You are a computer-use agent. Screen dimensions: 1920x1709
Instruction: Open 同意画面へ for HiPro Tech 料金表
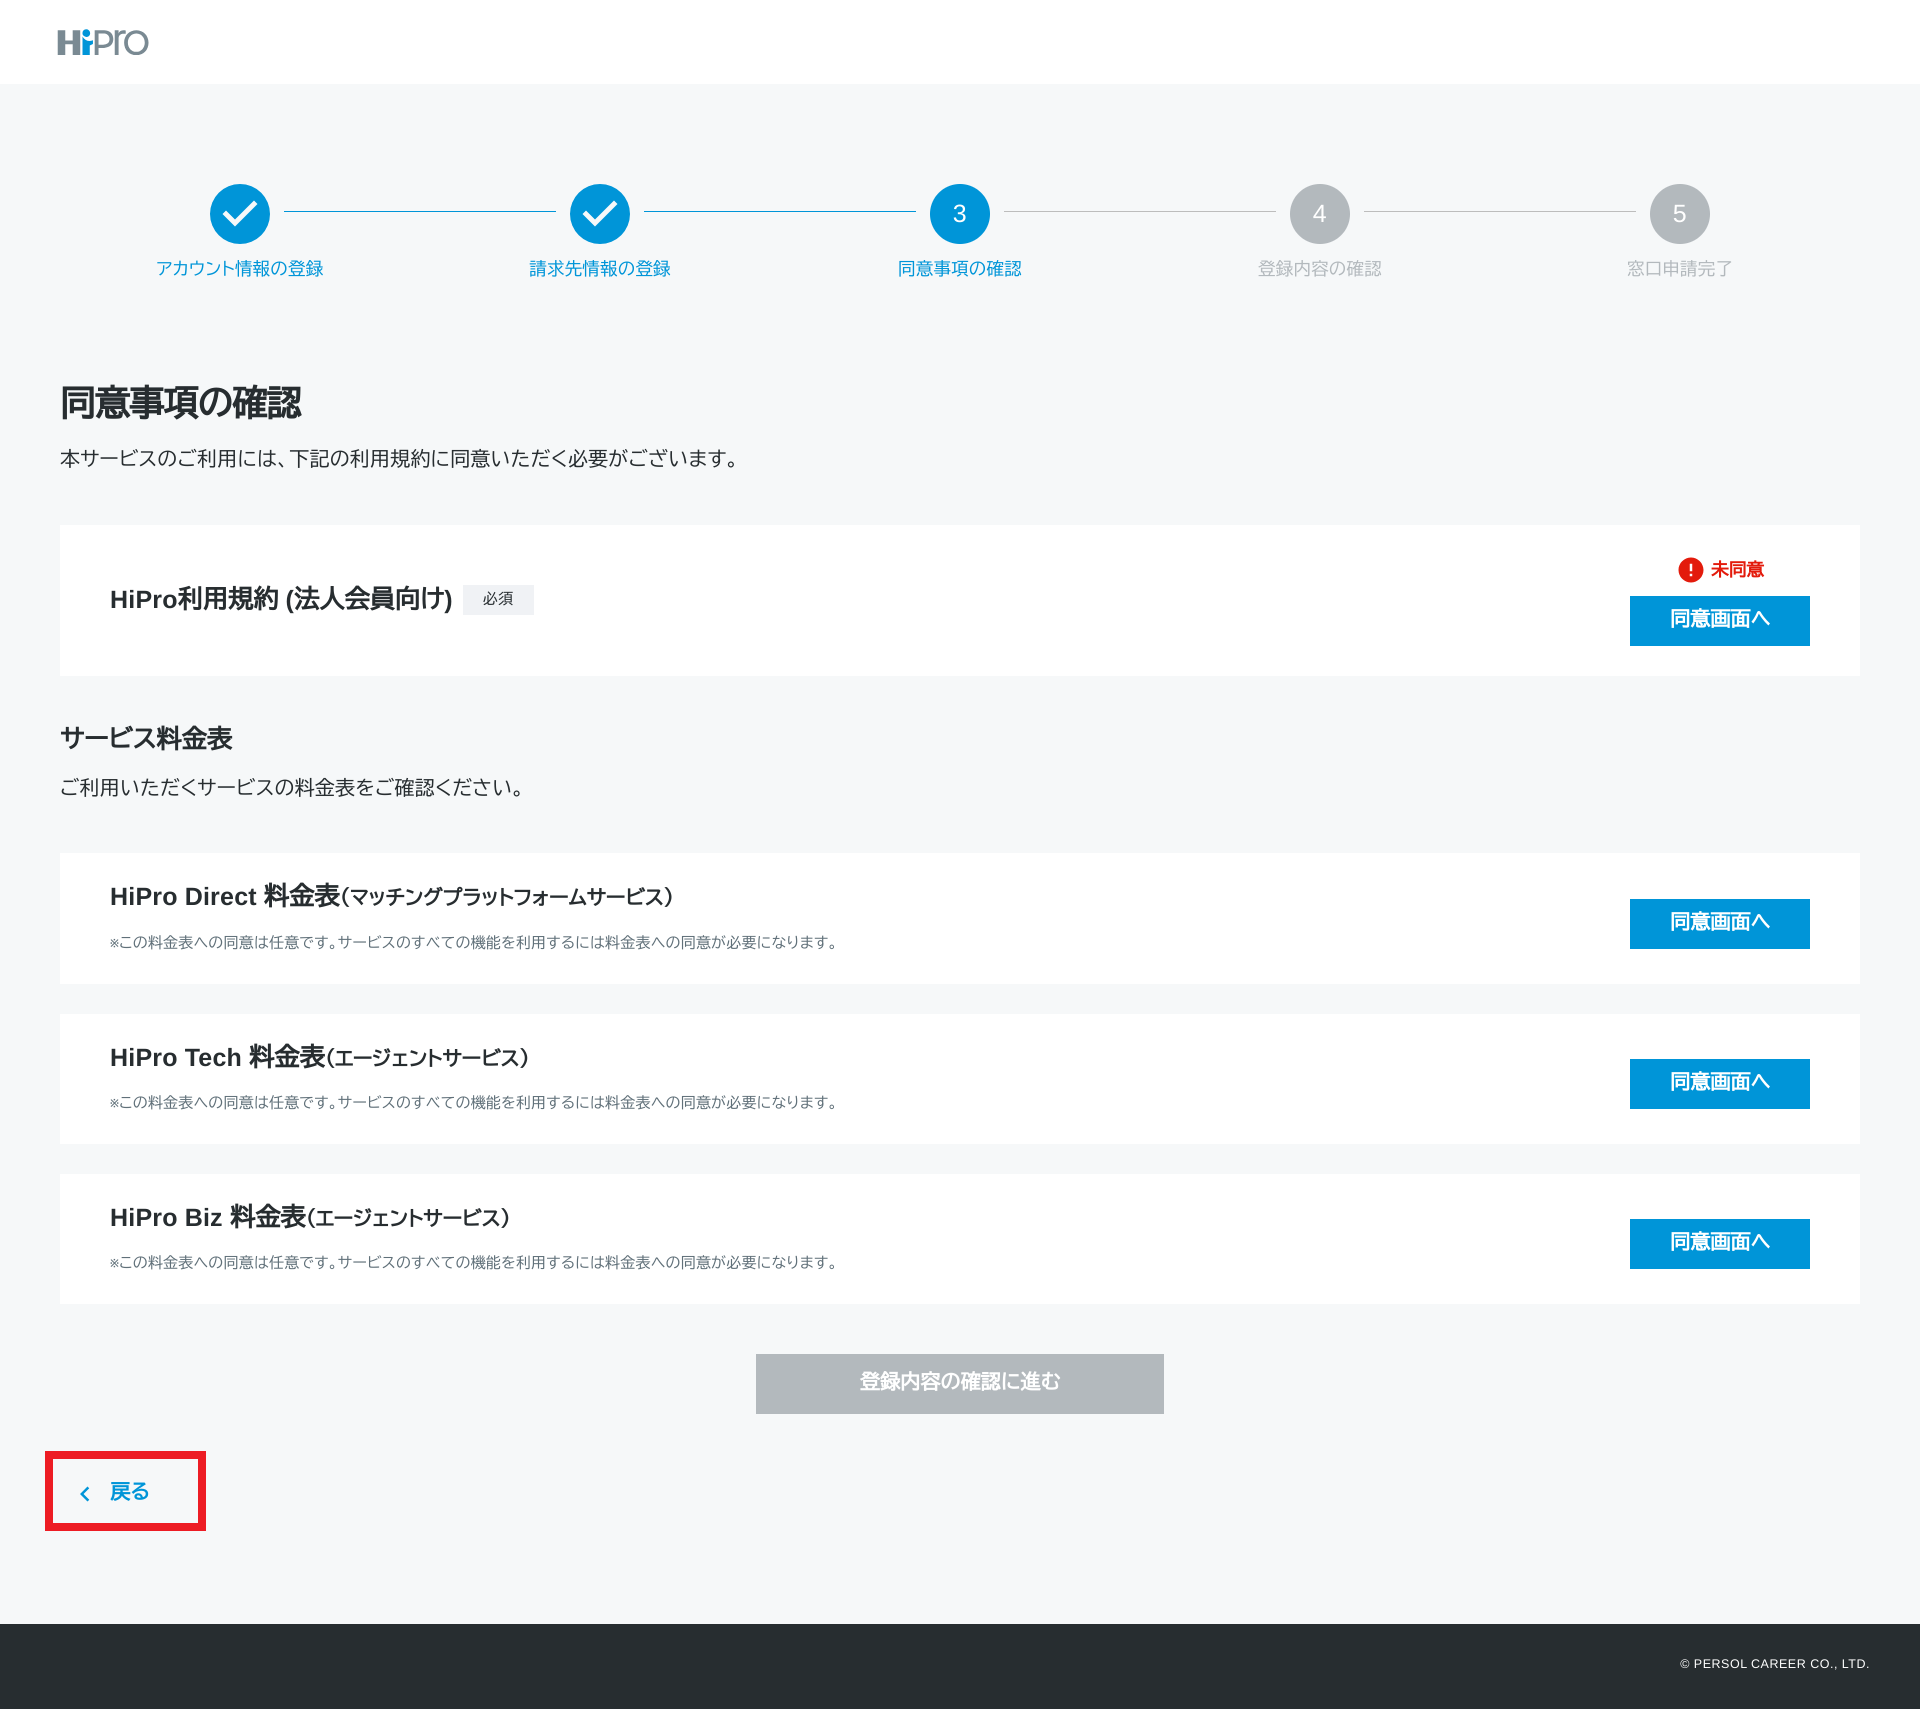1718,1083
